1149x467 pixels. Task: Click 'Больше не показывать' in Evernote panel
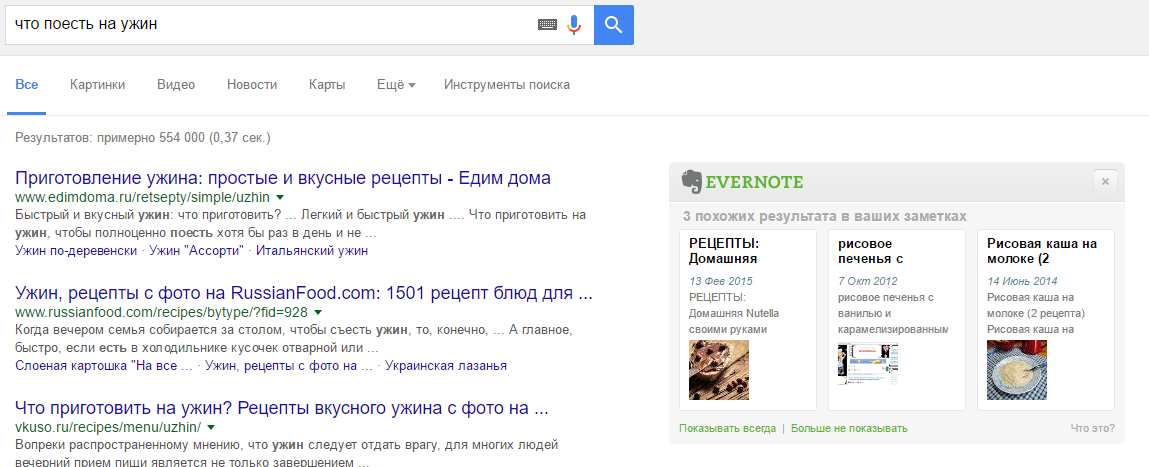coord(849,429)
